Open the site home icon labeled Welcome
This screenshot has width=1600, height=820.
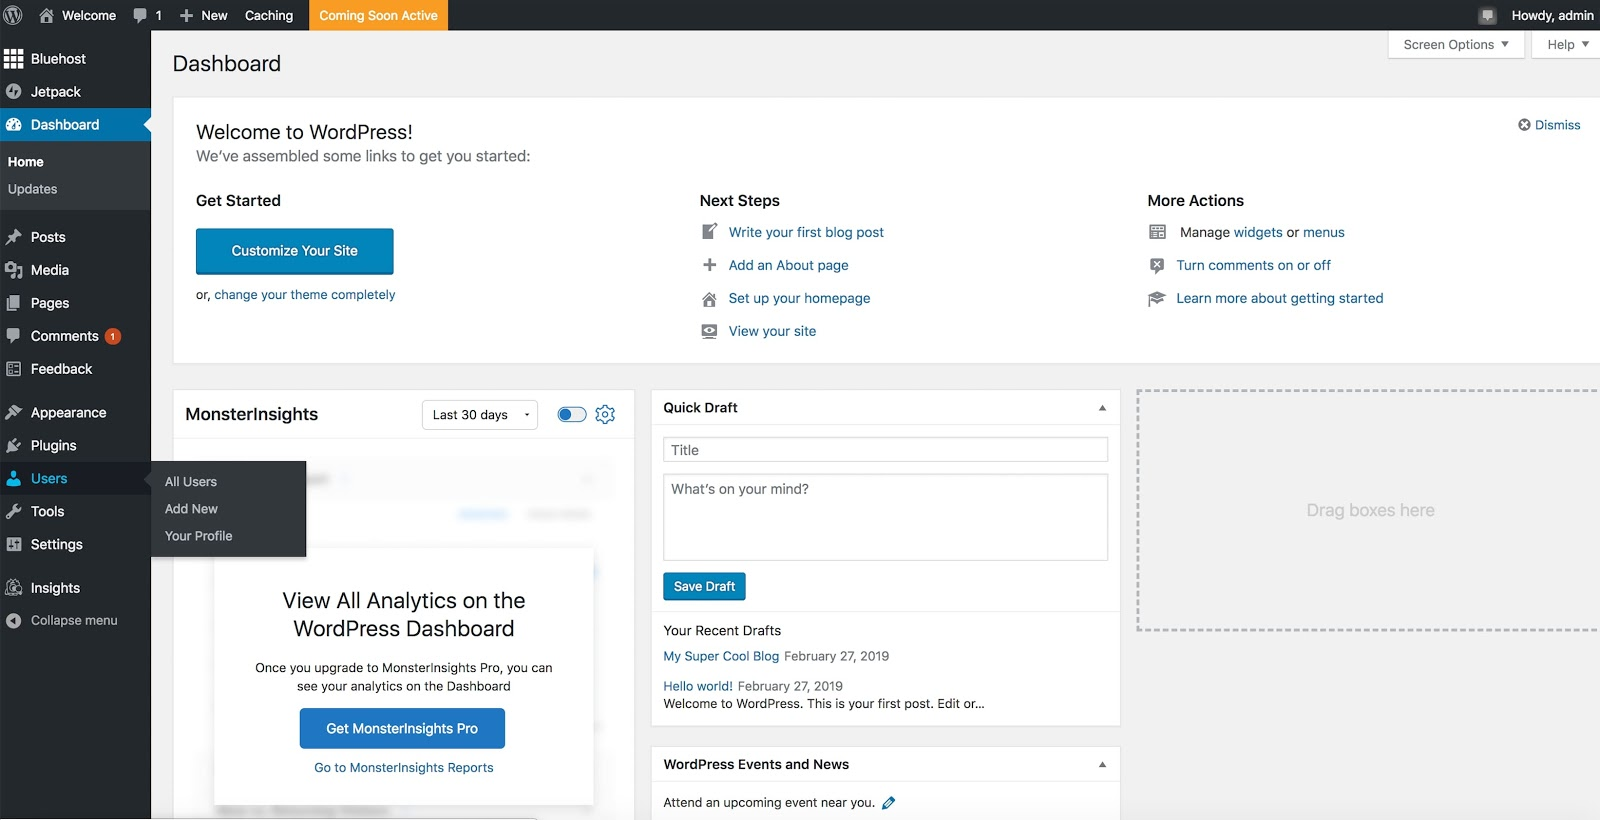pos(46,15)
